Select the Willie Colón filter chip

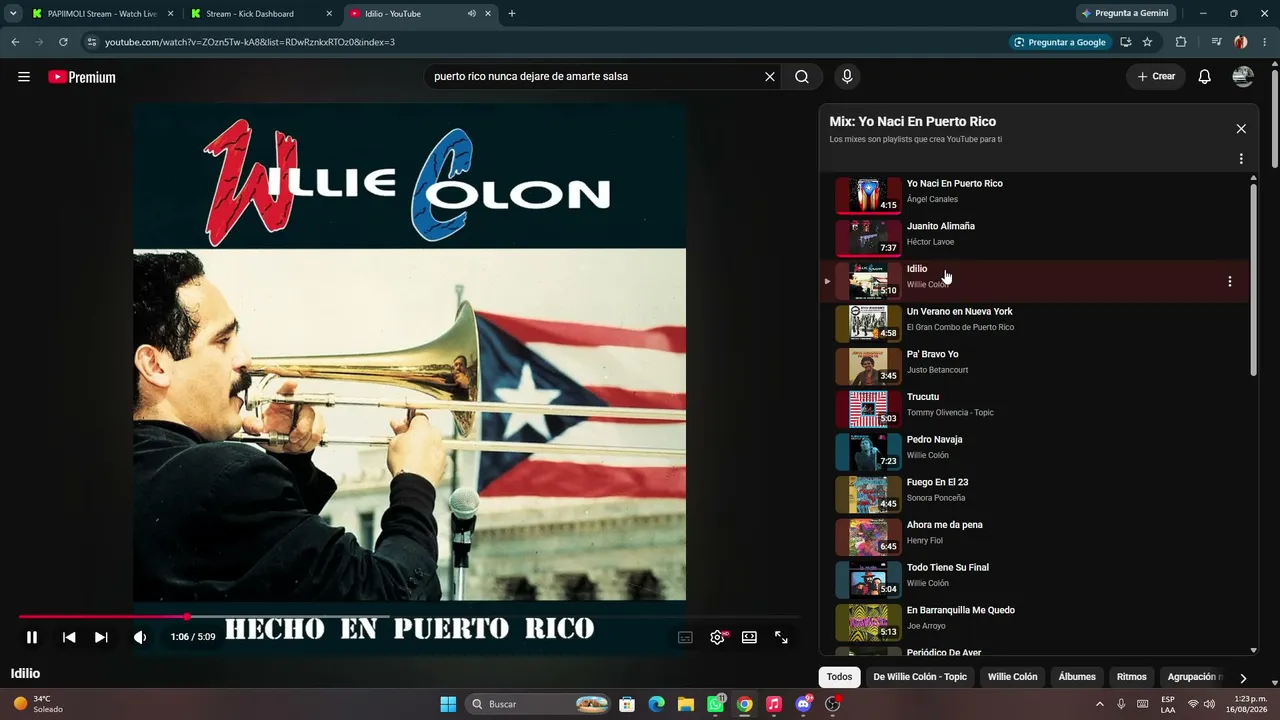click(1012, 677)
